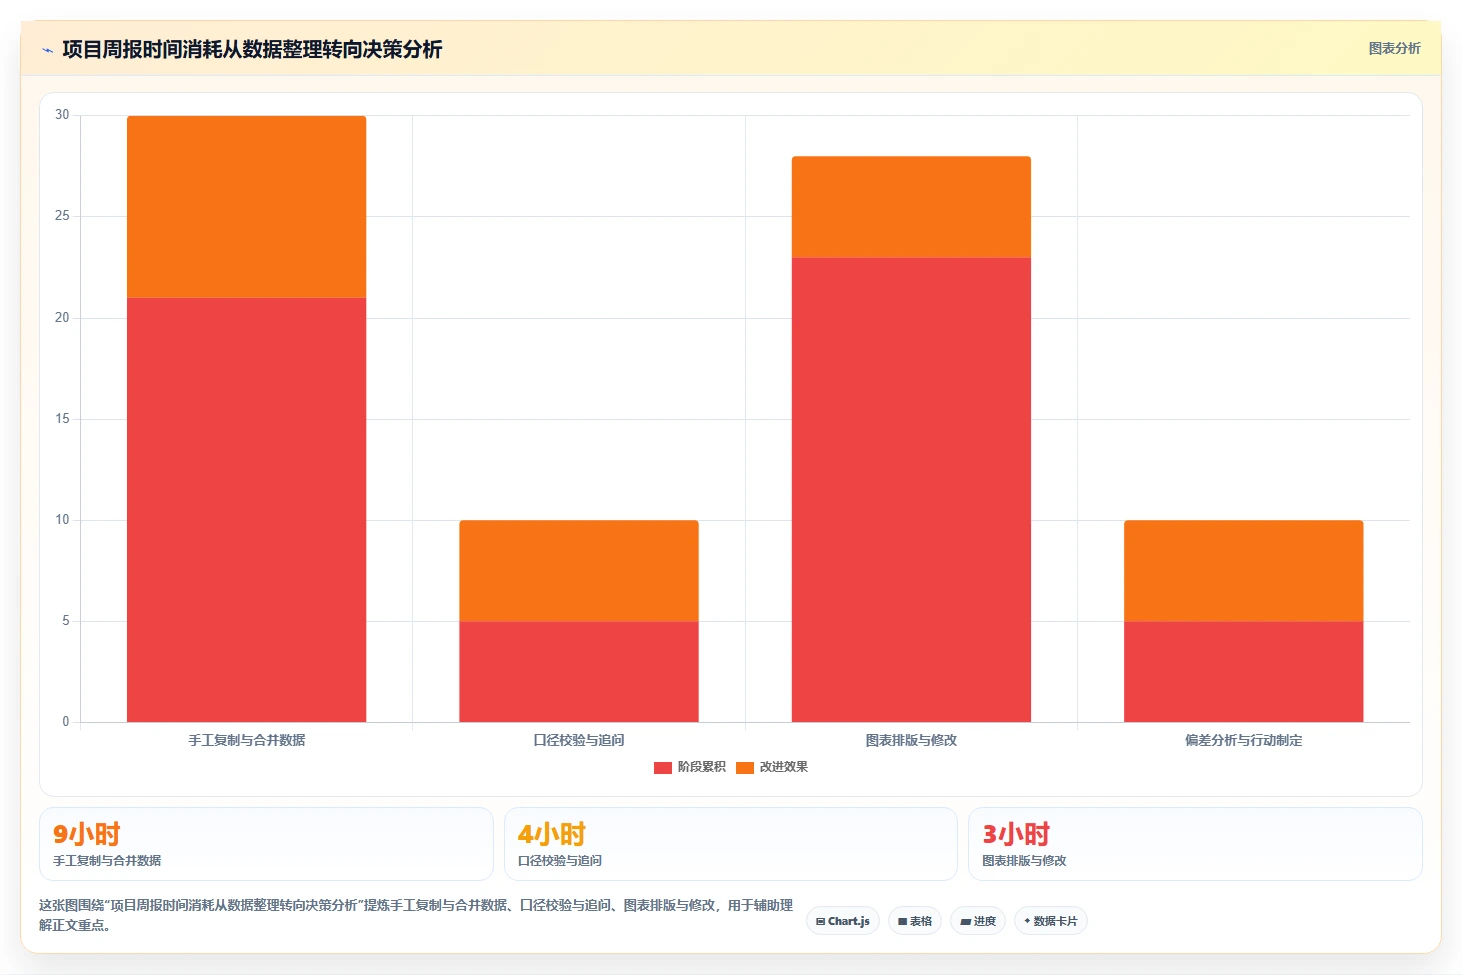Click the orange bar segment for 图表排版与修改
Viewport: 1462px width, 975px height.
coord(911,207)
